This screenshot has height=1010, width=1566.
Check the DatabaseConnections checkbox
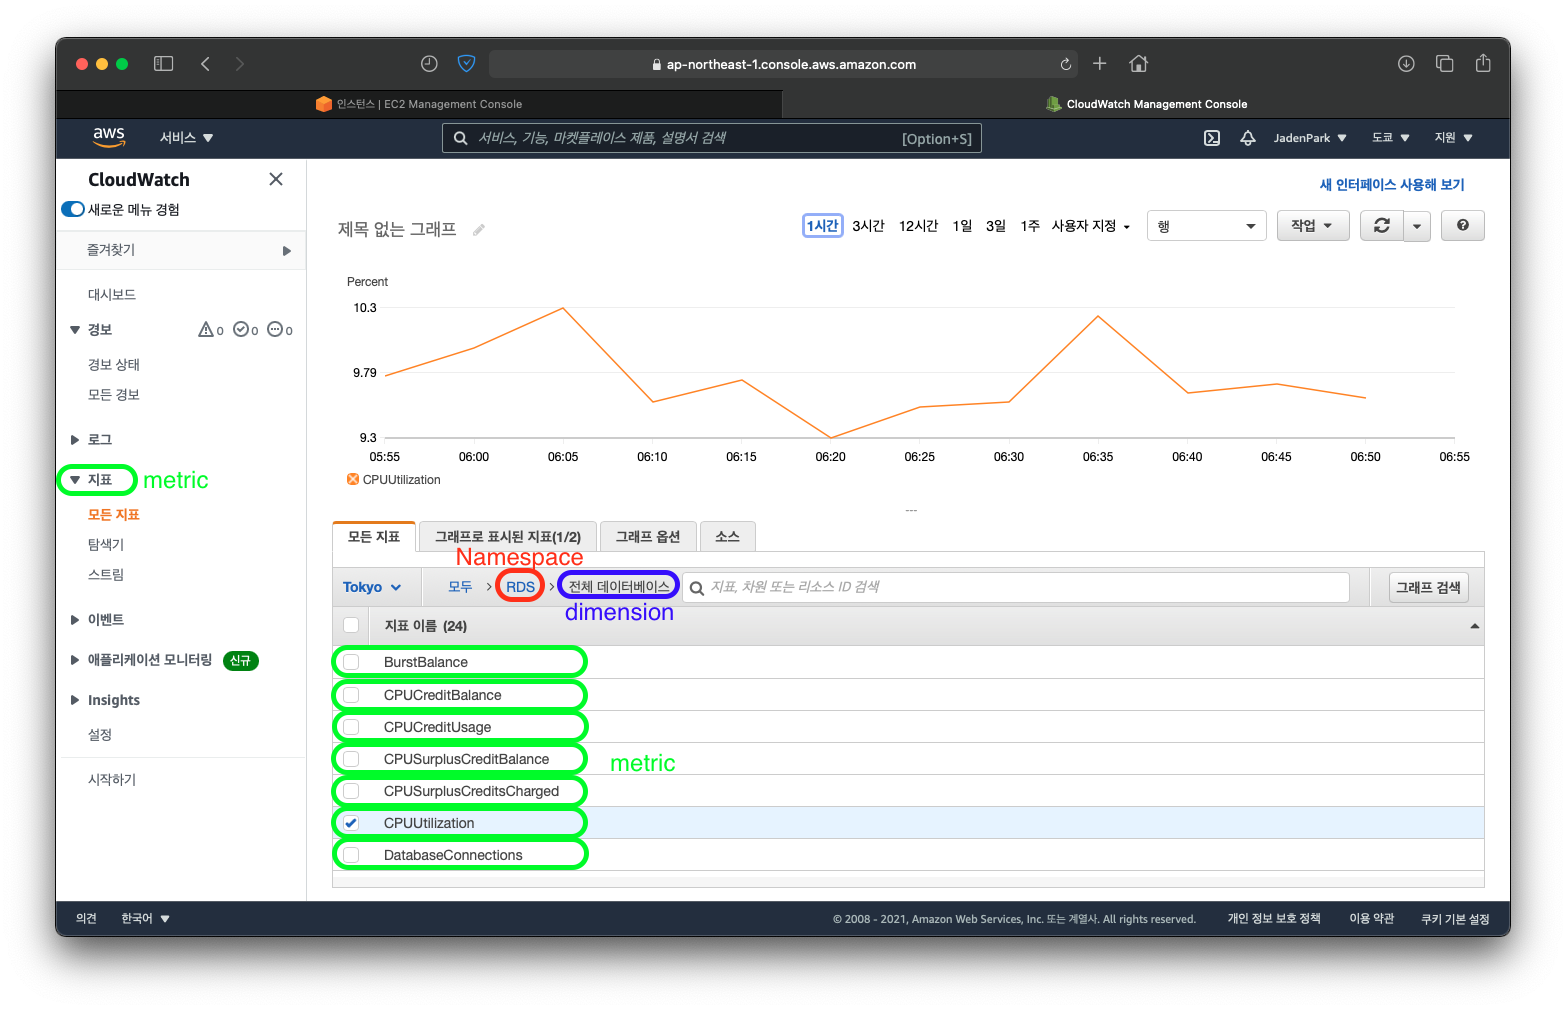(351, 855)
